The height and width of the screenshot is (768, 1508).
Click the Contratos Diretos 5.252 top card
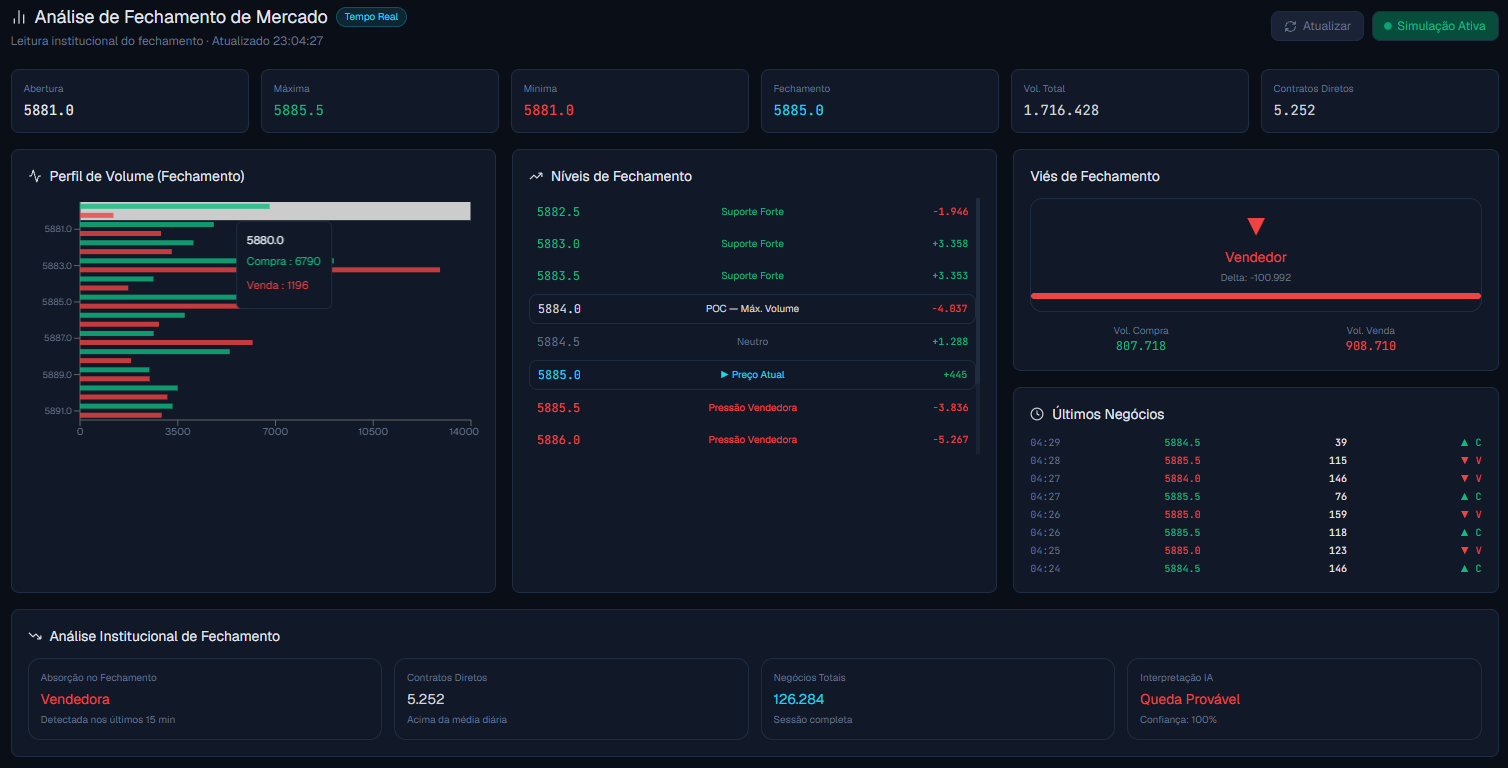1380,101
